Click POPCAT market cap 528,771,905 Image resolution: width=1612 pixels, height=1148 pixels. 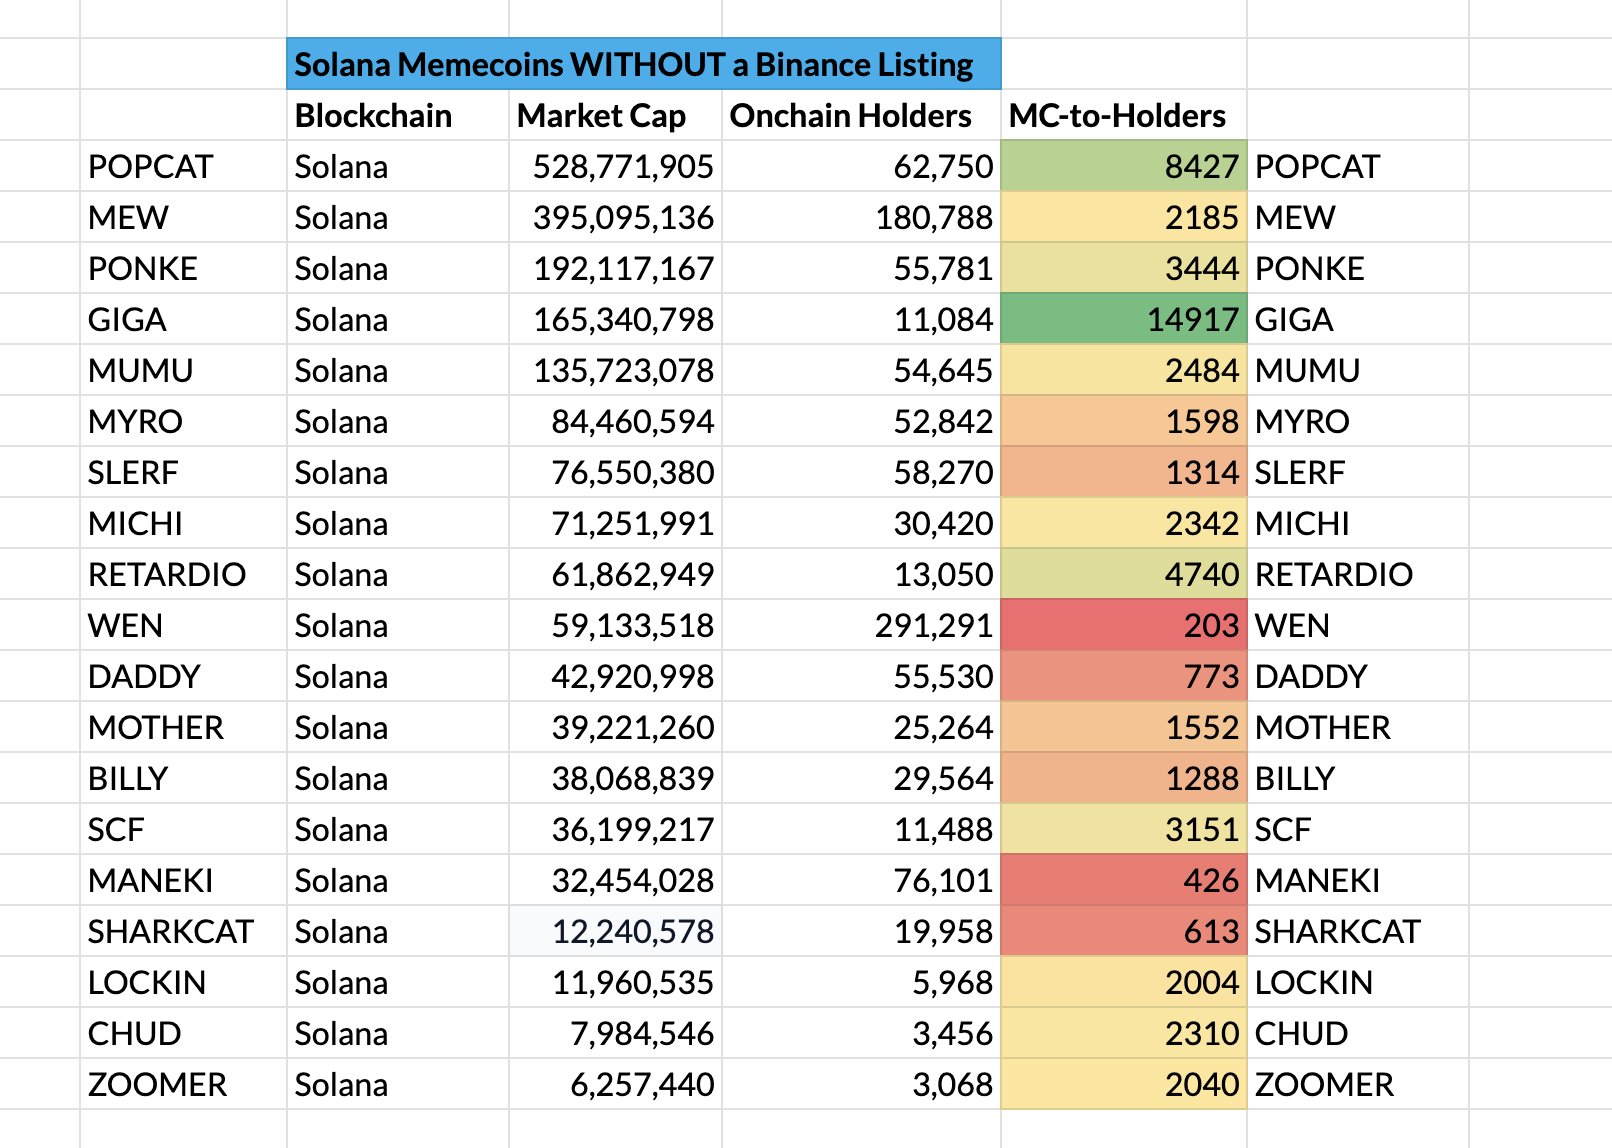pos(615,167)
